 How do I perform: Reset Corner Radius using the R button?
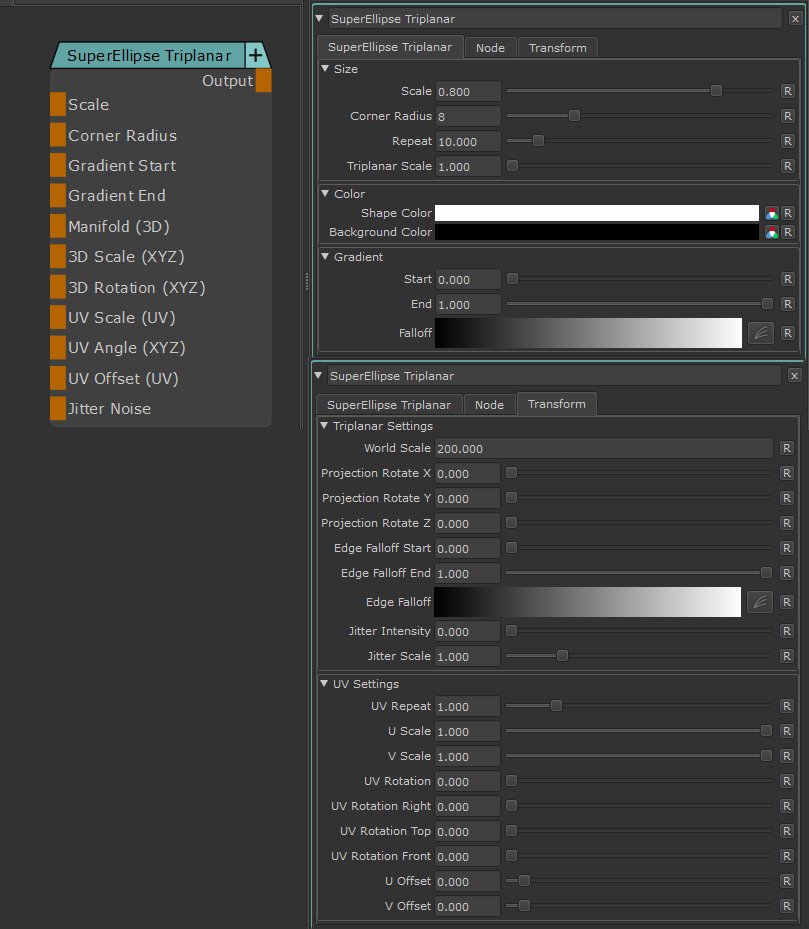[788, 116]
